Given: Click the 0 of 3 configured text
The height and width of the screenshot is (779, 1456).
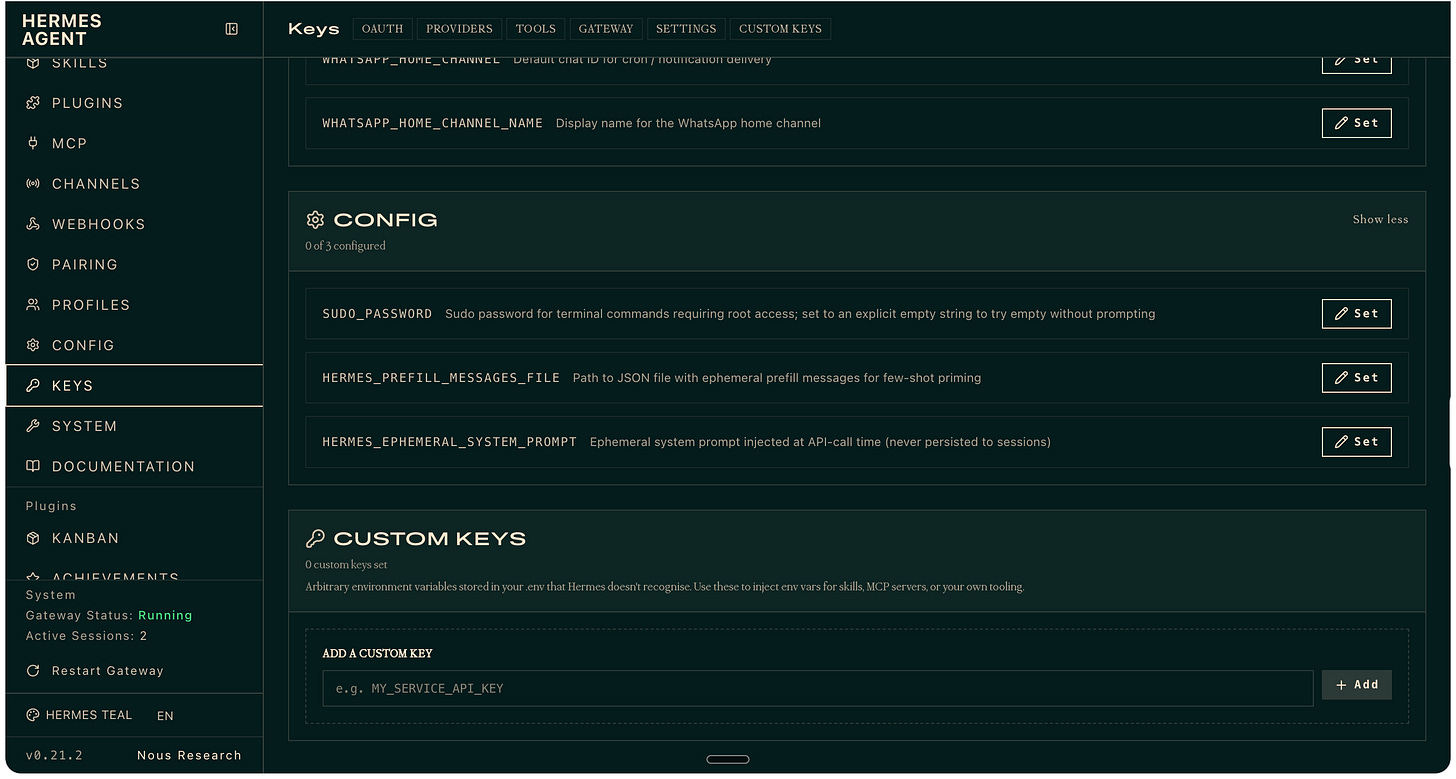Looking at the screenshot, I should [x=345, y=246].
